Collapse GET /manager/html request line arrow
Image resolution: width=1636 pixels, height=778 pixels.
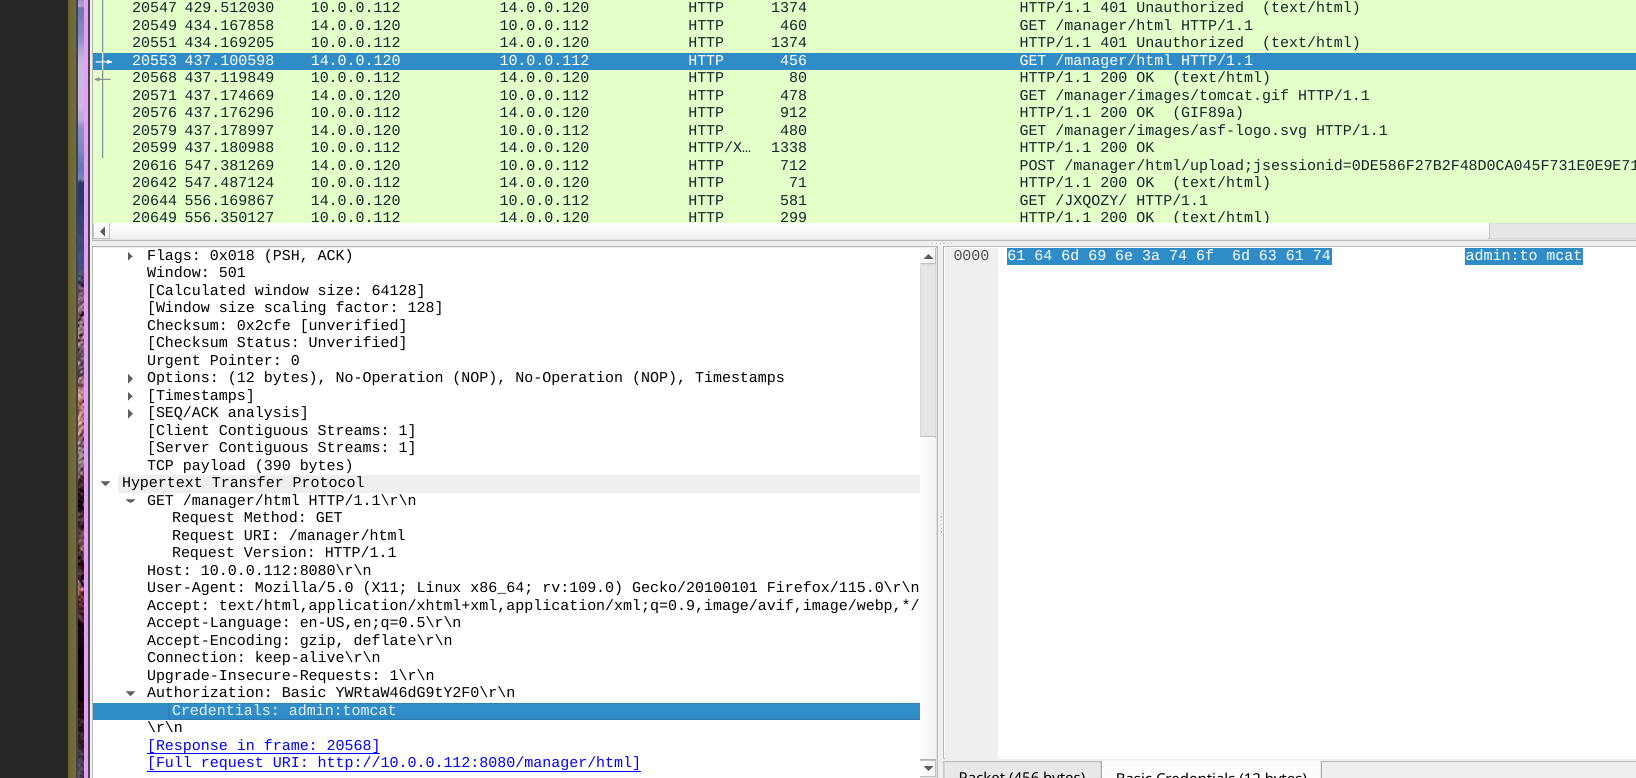[x=130, y=501]
